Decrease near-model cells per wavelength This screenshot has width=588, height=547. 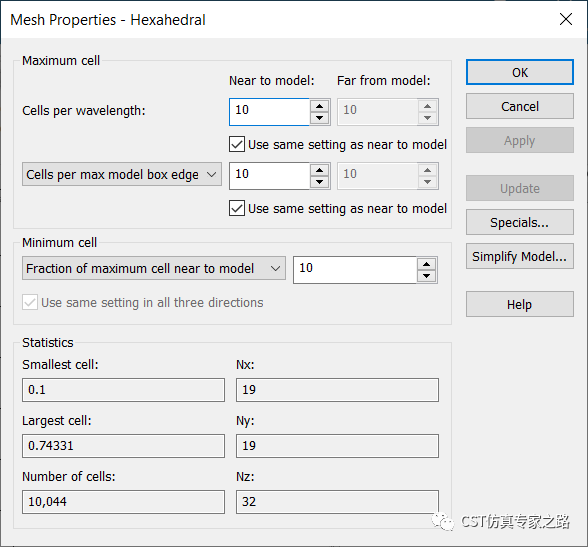pyautogui.click(x=320, y=118)
